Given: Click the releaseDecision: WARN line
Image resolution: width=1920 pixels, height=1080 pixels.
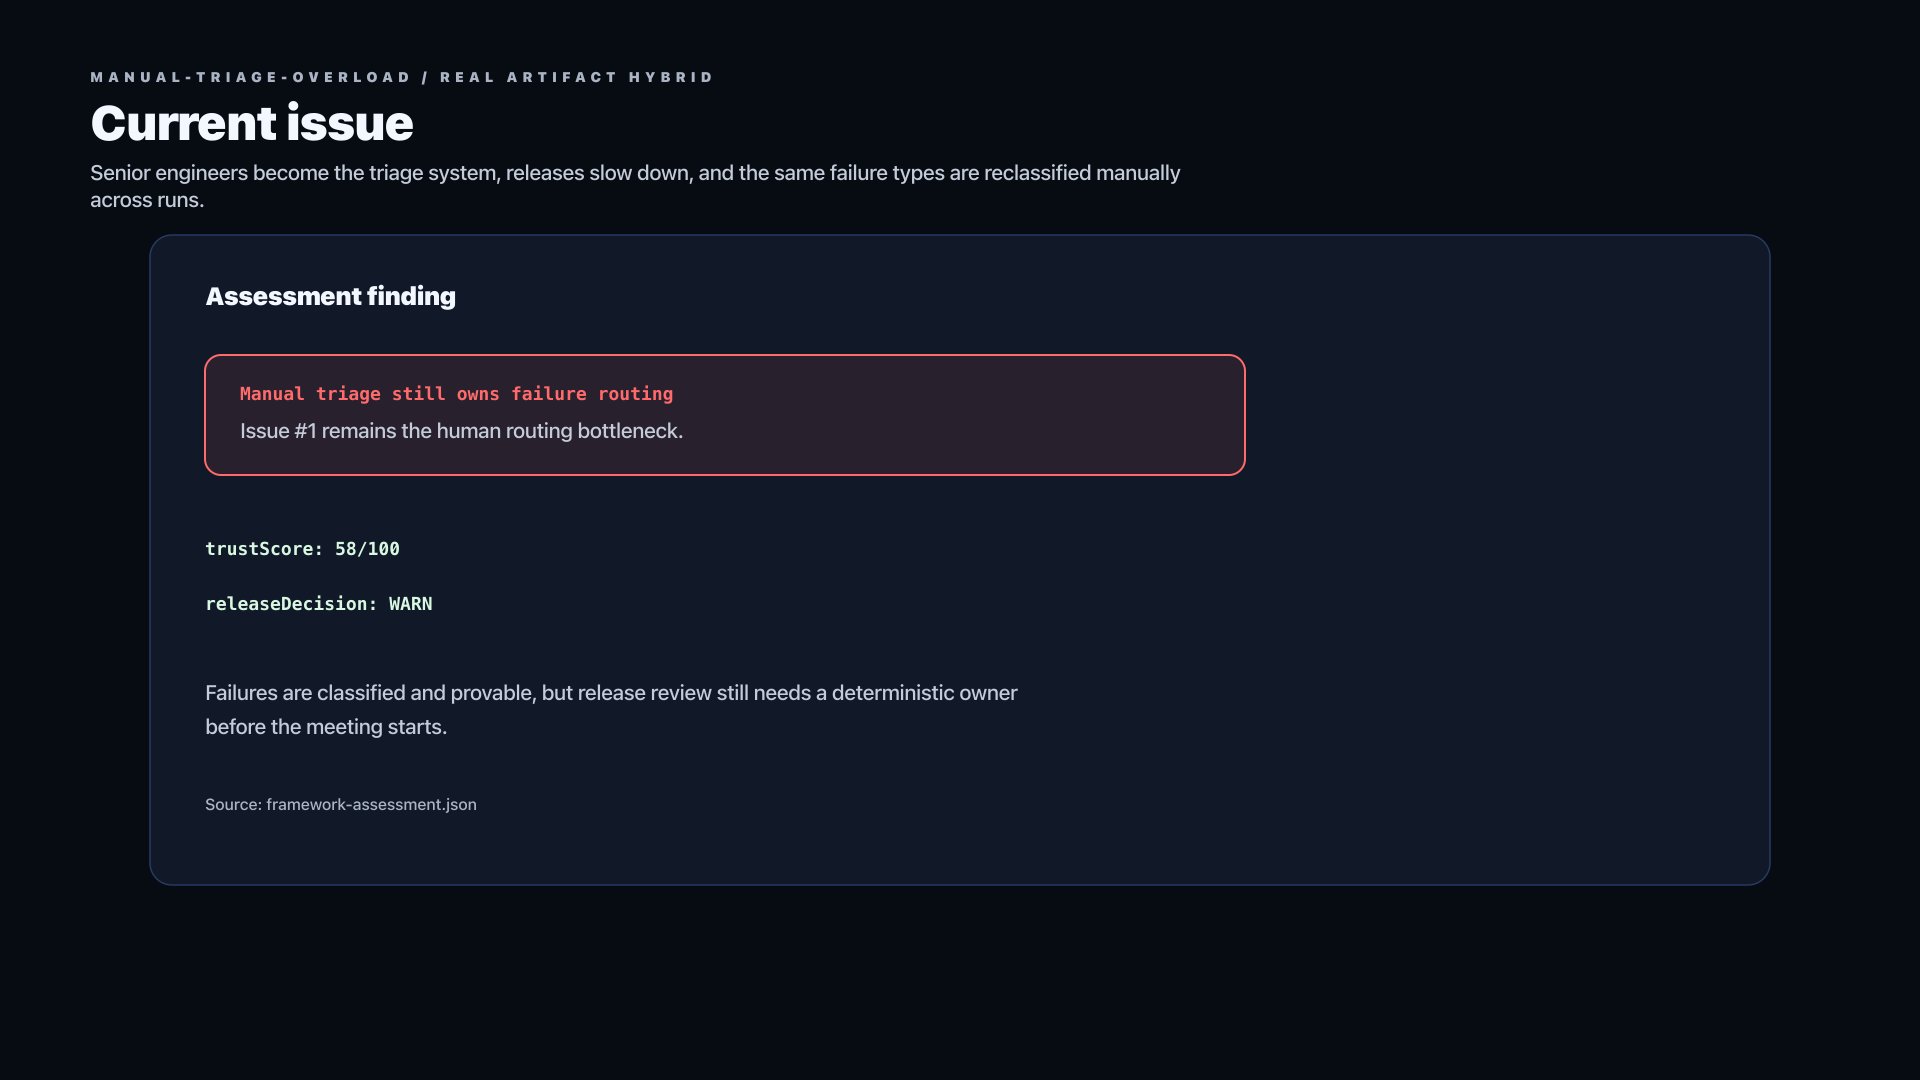Looking at the screenshot, I should tap(319, 604).
